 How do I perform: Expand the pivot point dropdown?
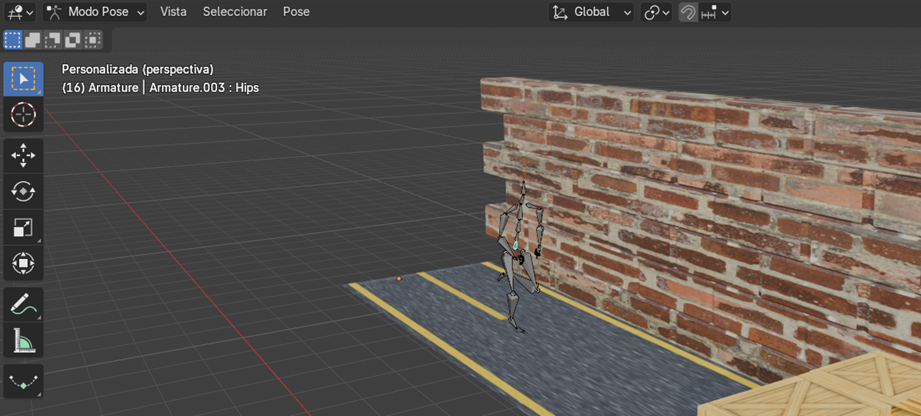(656, 12)
